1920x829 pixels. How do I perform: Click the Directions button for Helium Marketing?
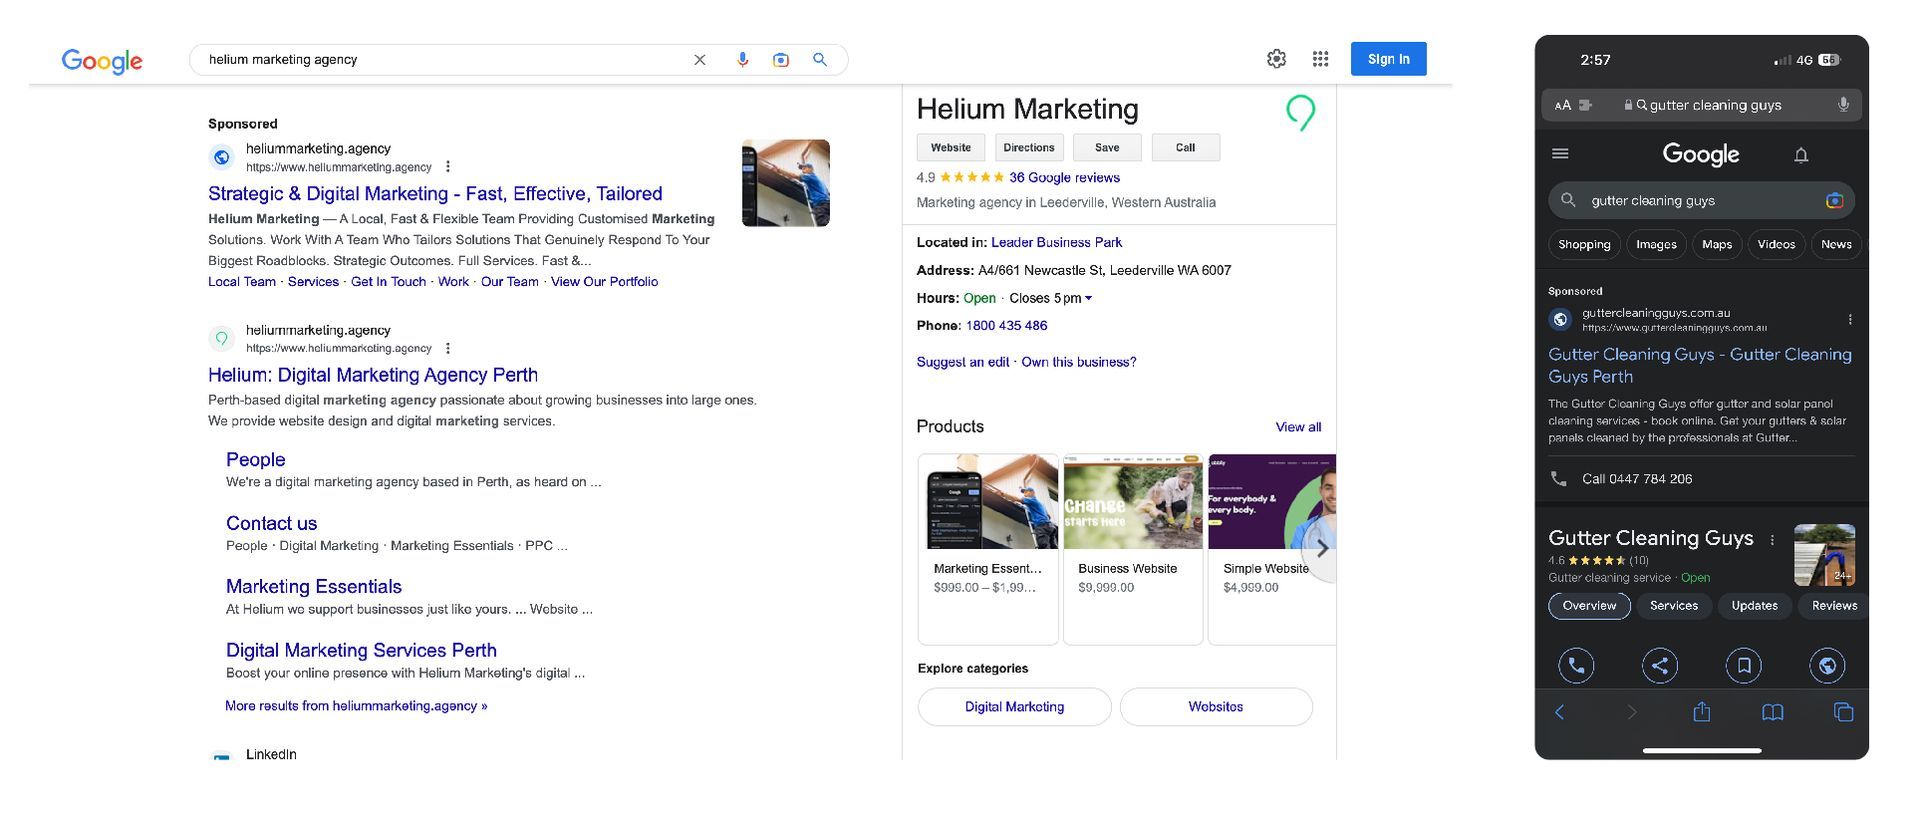(1029, 148)
